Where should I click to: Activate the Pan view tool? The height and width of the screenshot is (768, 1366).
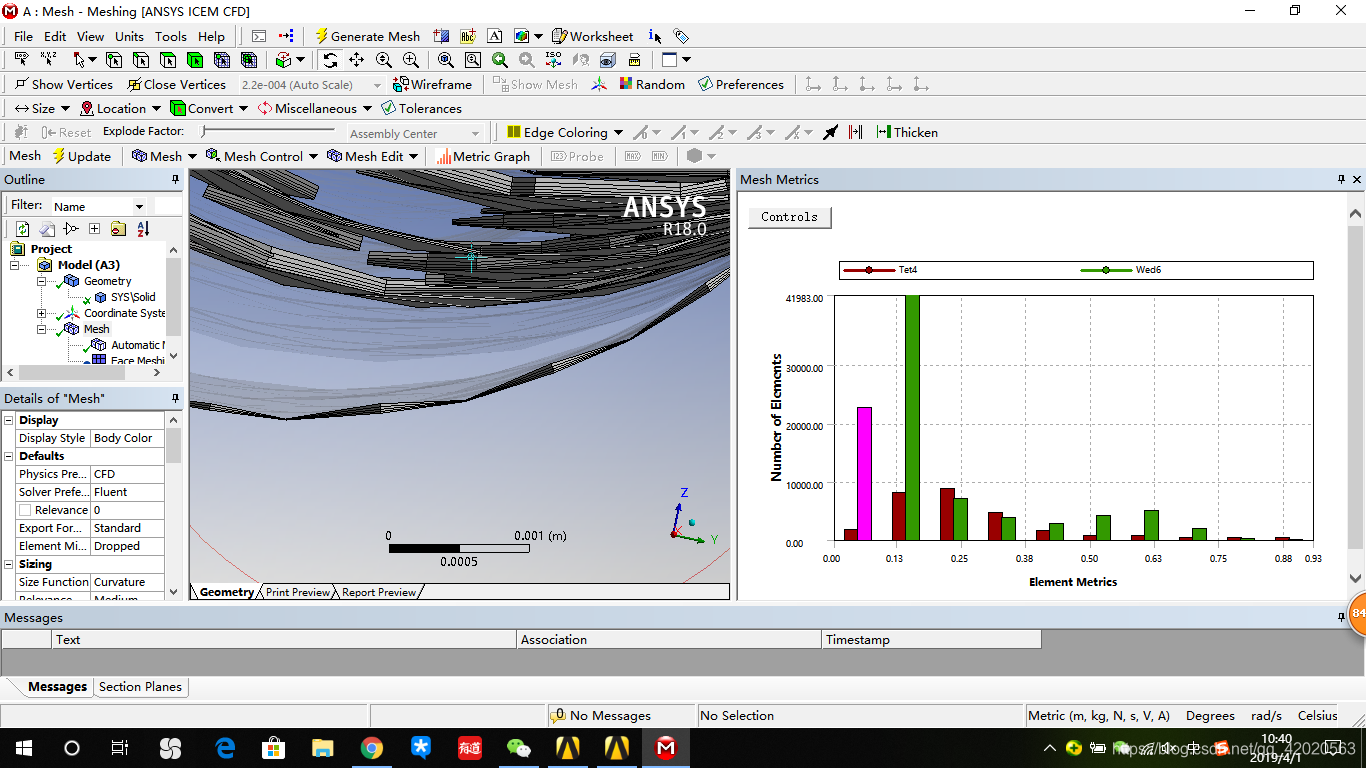coord(357,60)
